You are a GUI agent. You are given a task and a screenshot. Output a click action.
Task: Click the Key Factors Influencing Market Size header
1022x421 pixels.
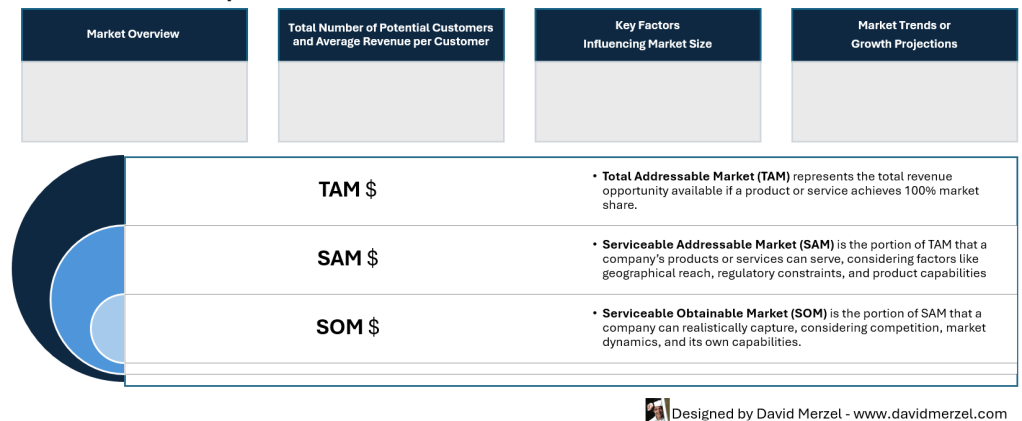pyautogui.click(x=647, y=35)
